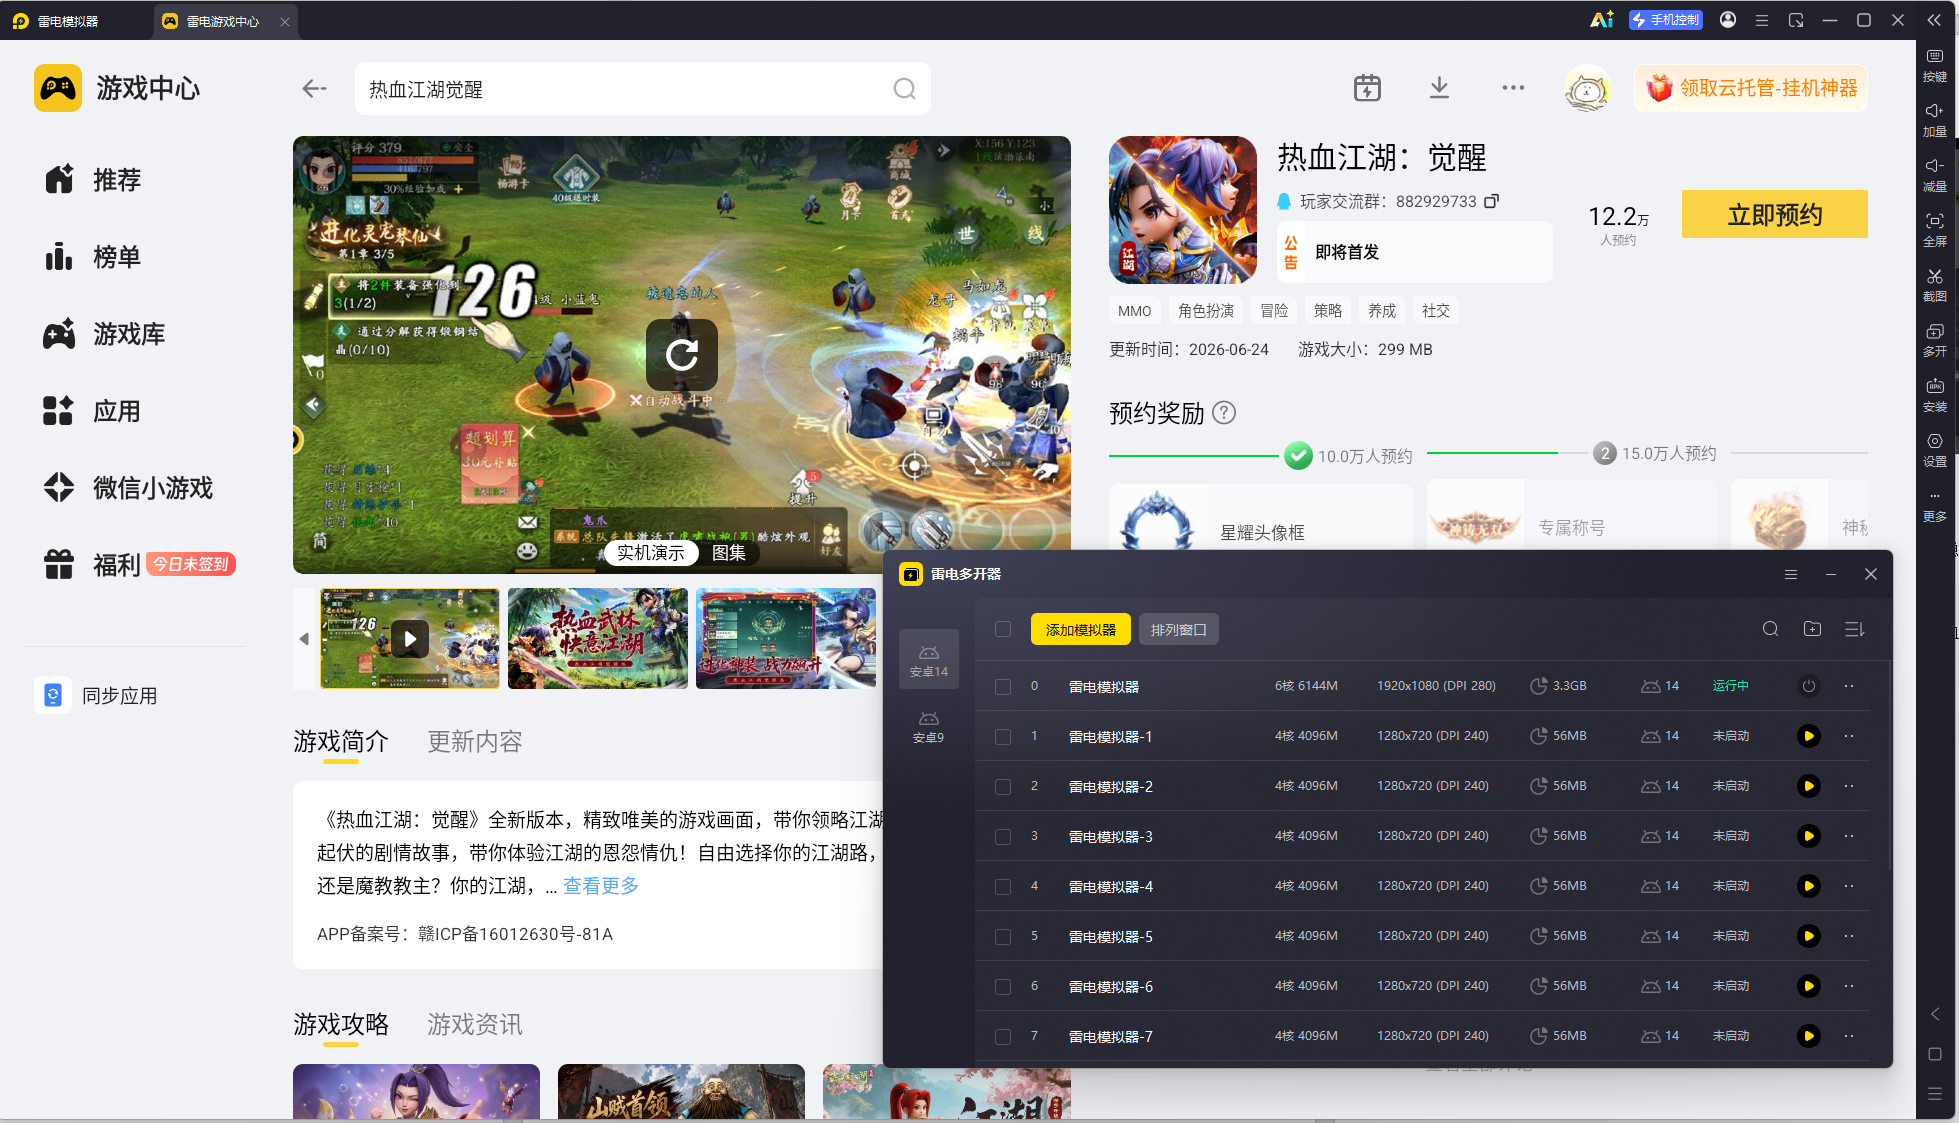The image size is (1959, 1123).
Task: Open the calendar schedule icon
Action: click(x=1367, y=88)
